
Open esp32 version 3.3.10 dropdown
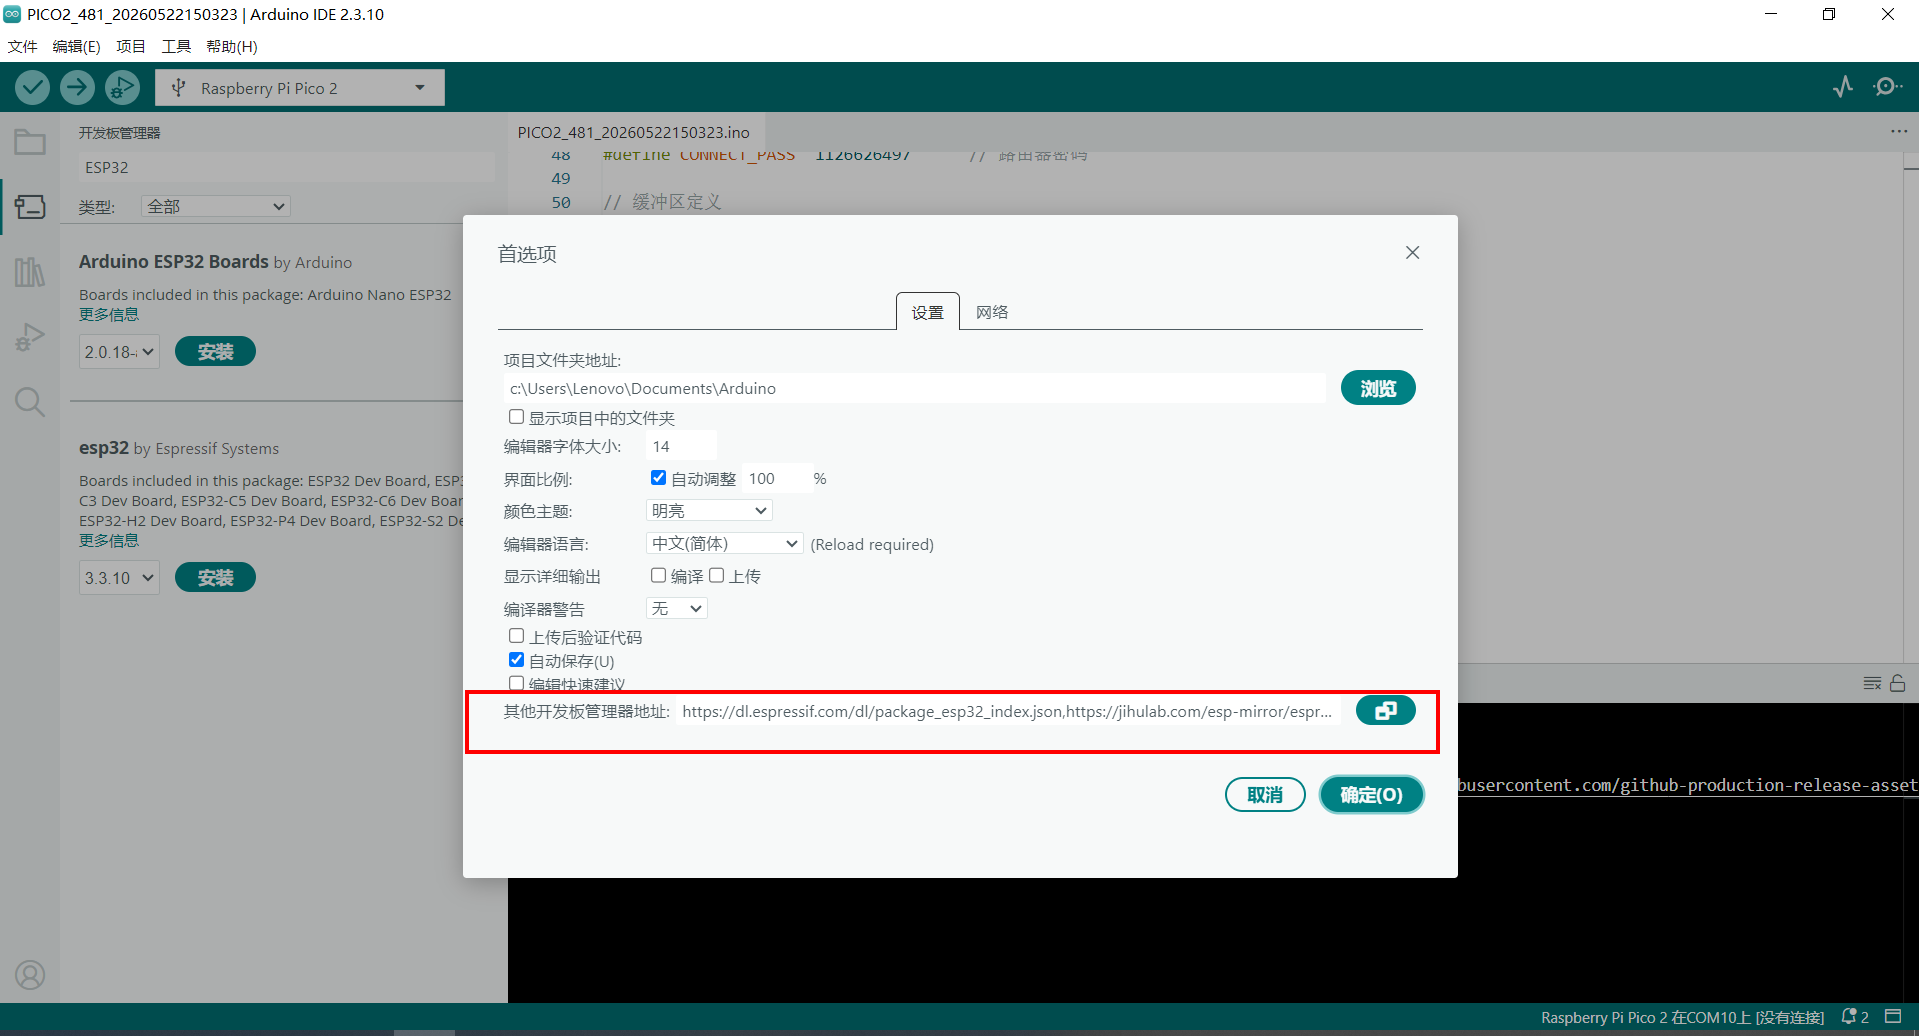pos(119,578)
